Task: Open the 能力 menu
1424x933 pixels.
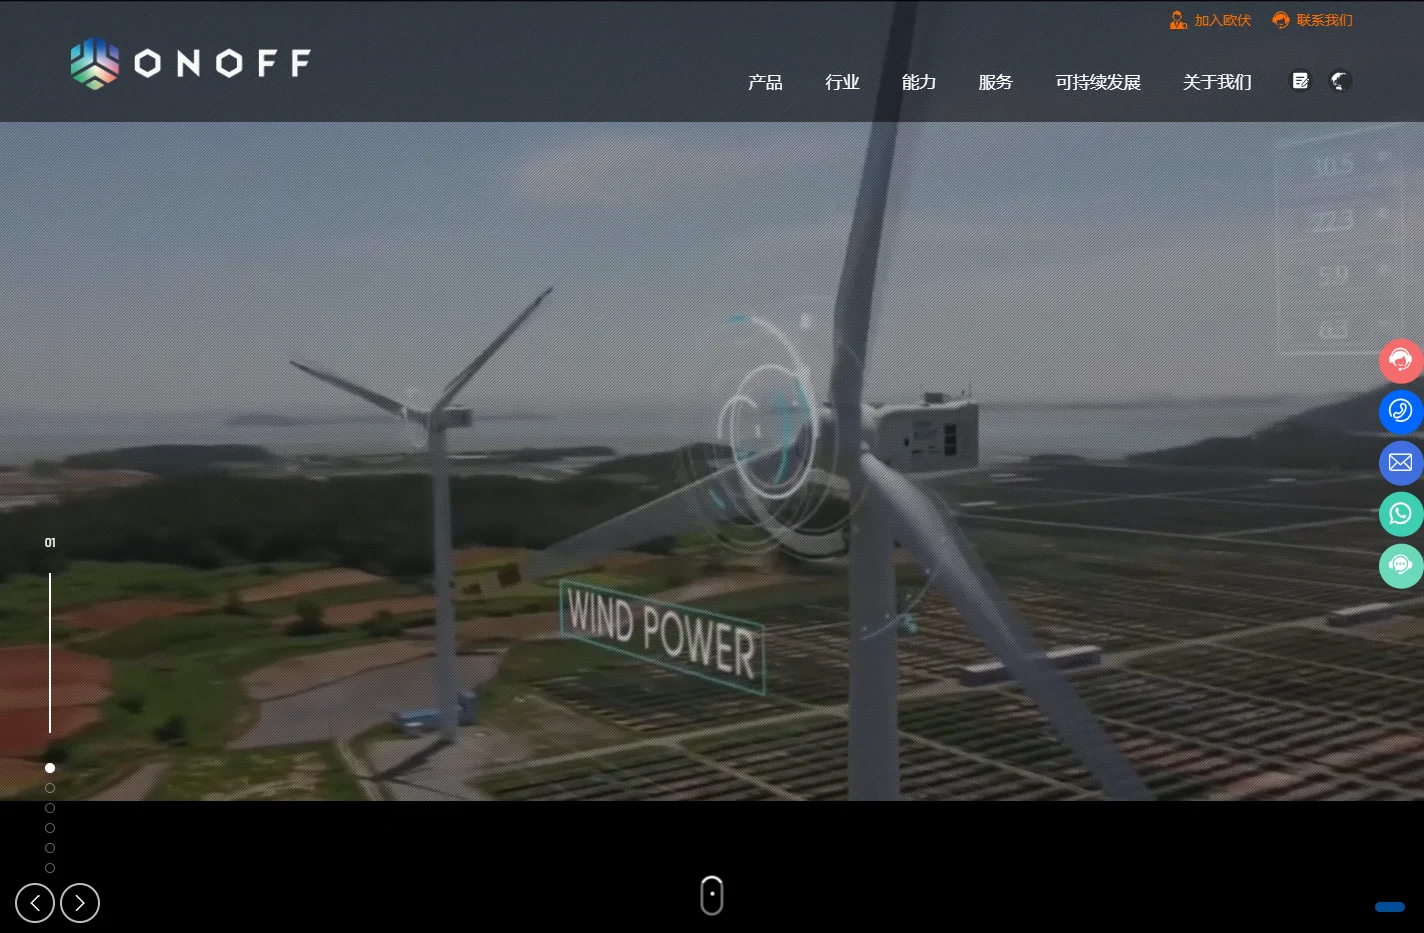Action: pyautogui.click(x=919, y=82)
